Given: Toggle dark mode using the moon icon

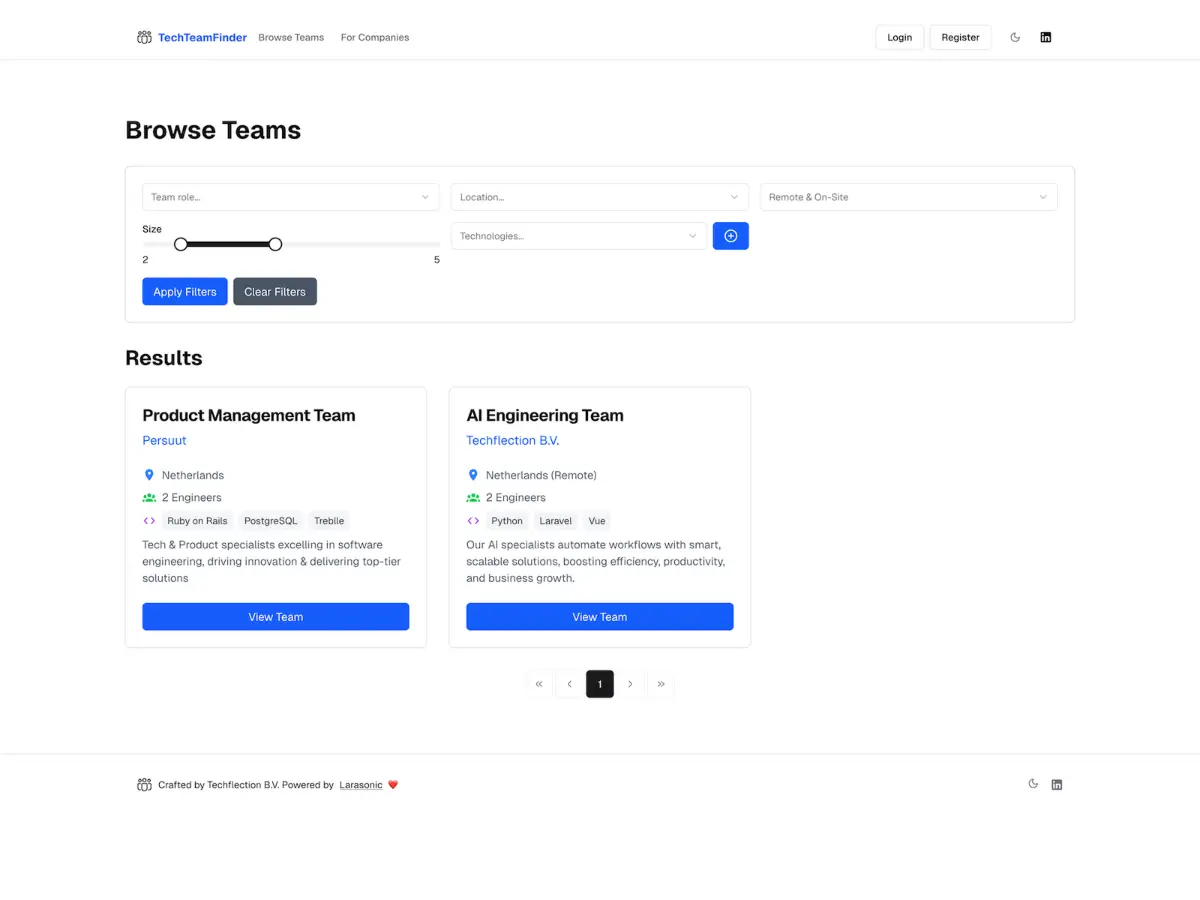Looking at the screenshot, I should 1015,37.
